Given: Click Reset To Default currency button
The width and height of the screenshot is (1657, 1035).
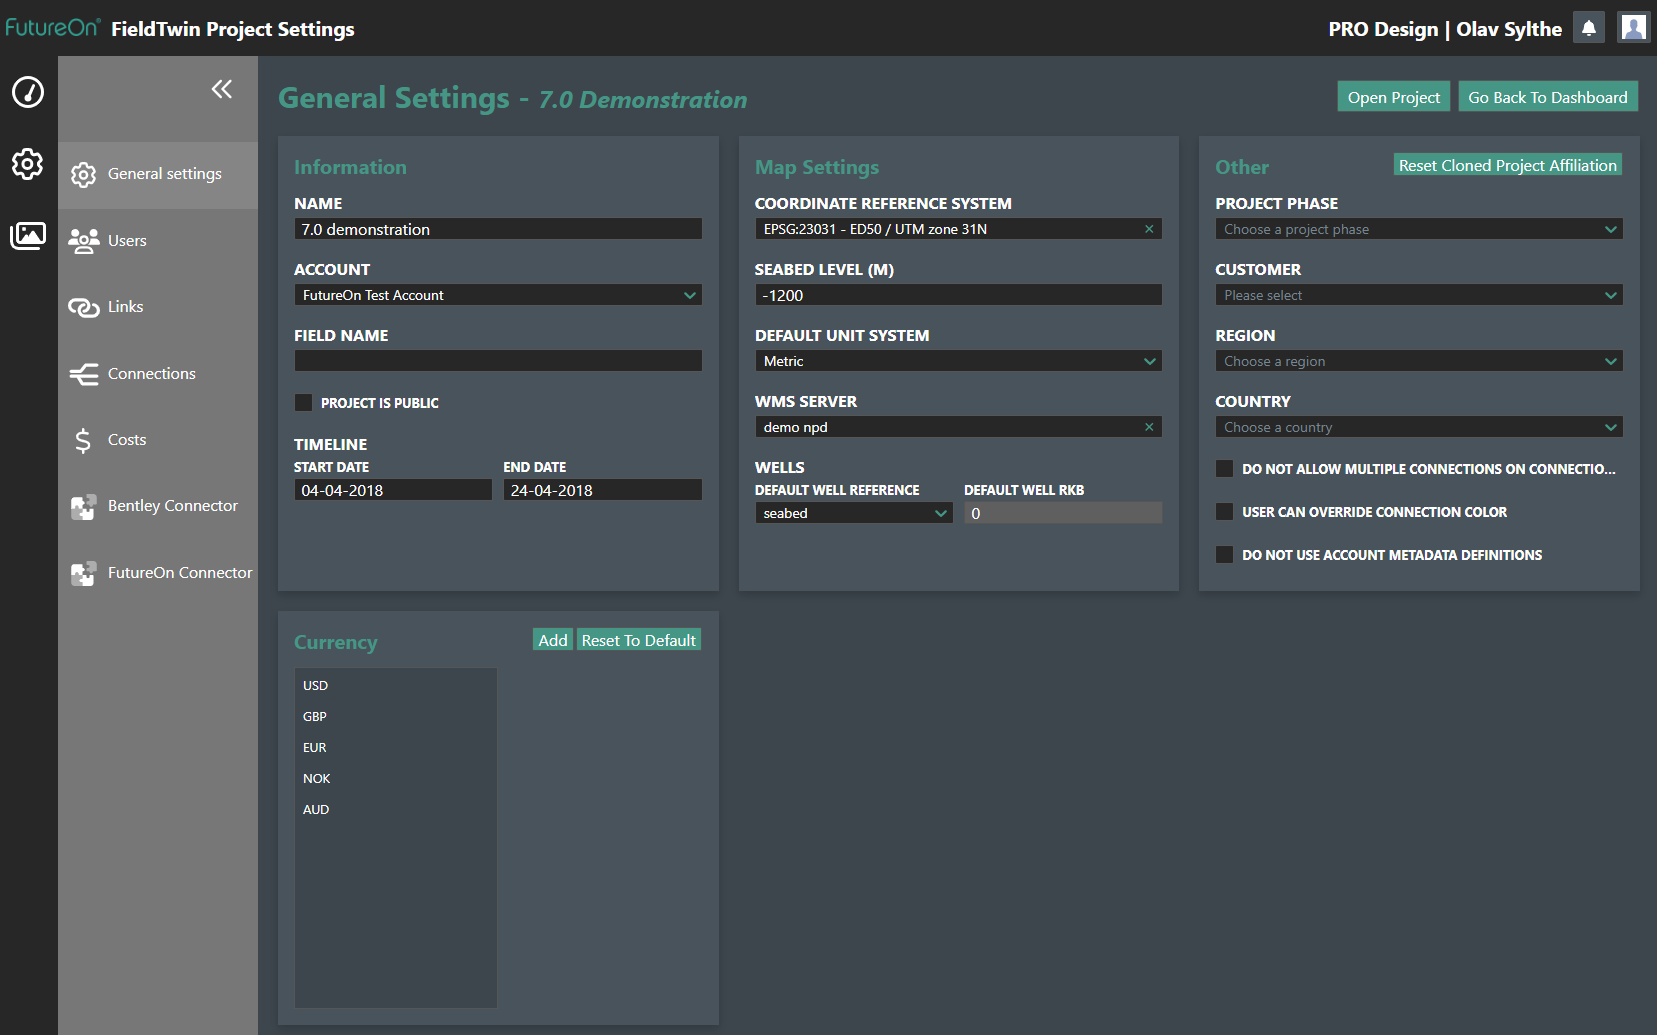Looking at the screenshot, I should click(638, 640).
